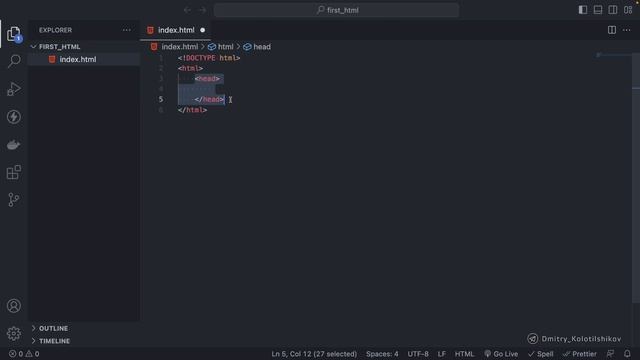Open the Search view icon

(x=14, y=61)
